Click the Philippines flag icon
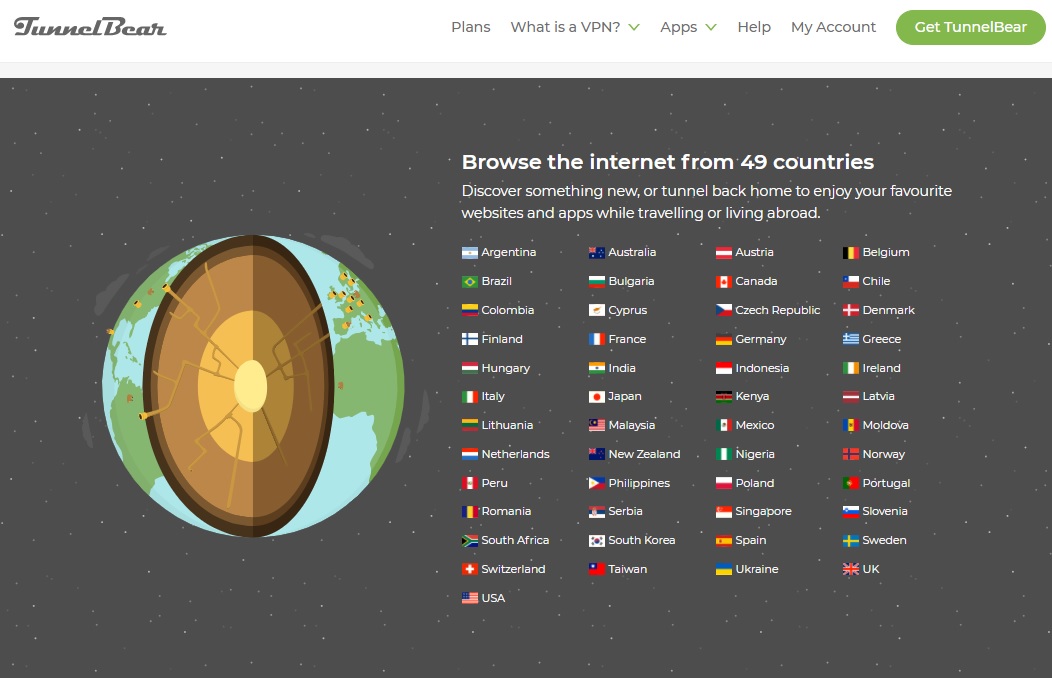 pyautogui.click(x=596, y=483)
